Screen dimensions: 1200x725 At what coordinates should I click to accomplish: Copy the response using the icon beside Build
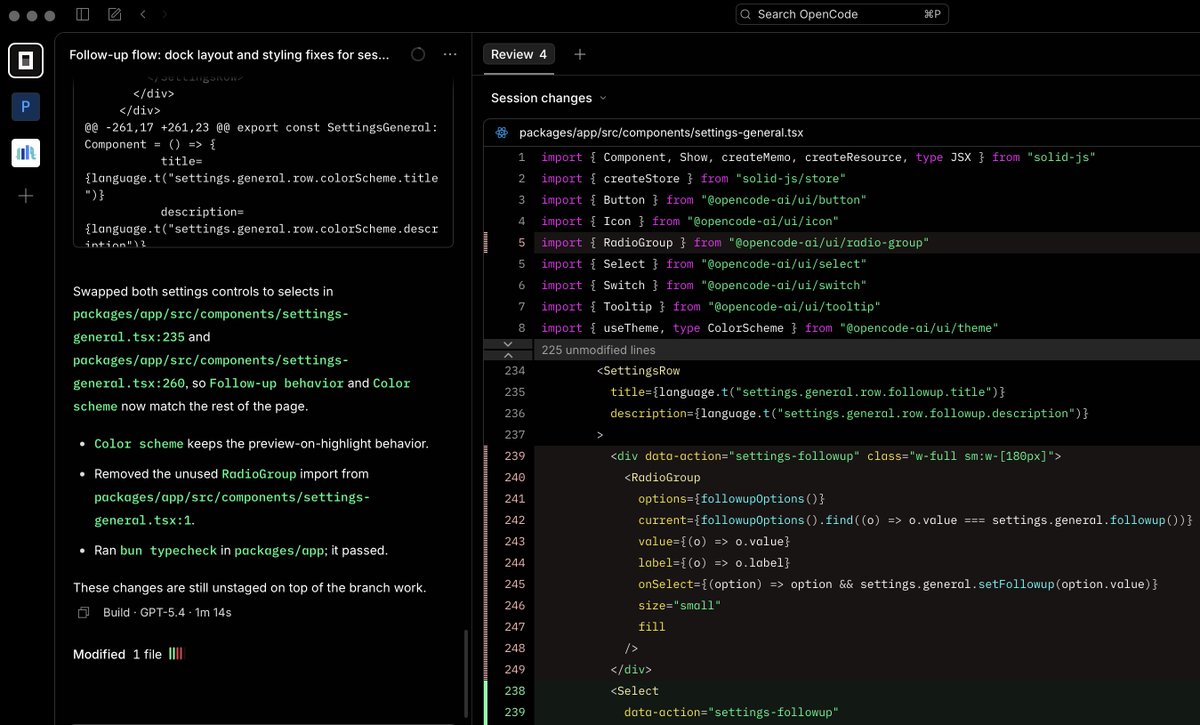click(x=84, y=612)
